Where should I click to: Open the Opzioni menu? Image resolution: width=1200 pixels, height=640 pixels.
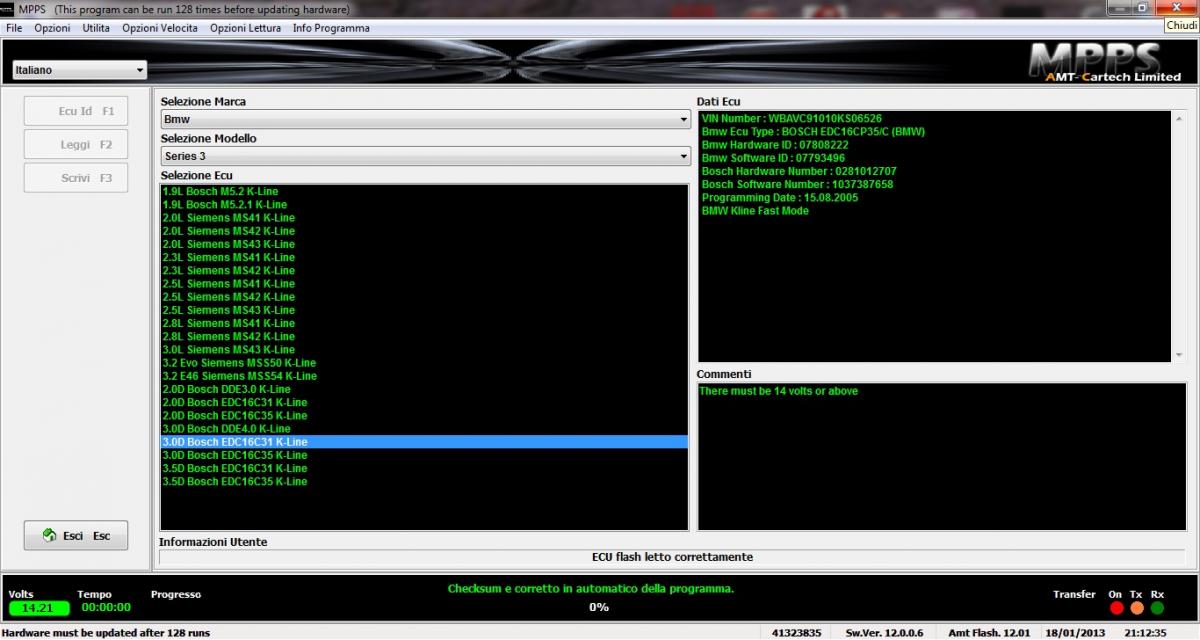[52, 28]
